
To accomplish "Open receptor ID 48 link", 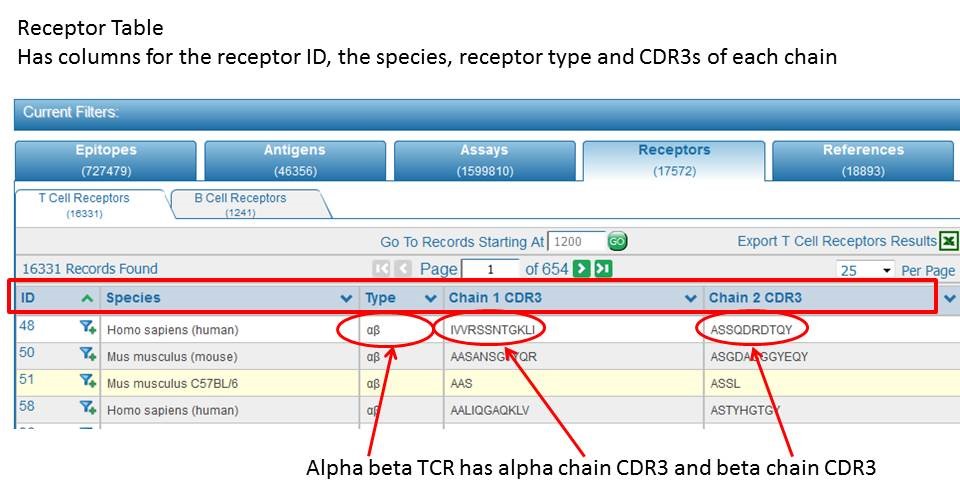I will (x=26, y=325).
